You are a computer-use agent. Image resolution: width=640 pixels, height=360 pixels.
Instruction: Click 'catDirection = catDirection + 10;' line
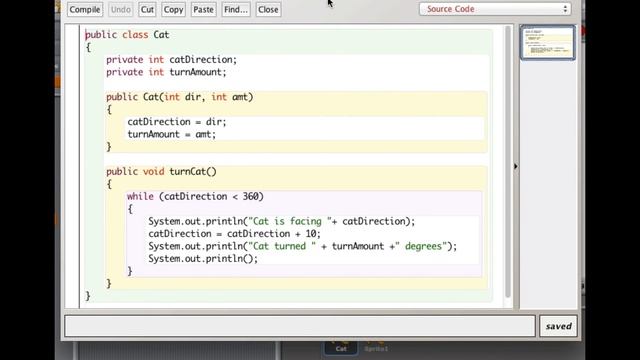click(x=235, y=234)
